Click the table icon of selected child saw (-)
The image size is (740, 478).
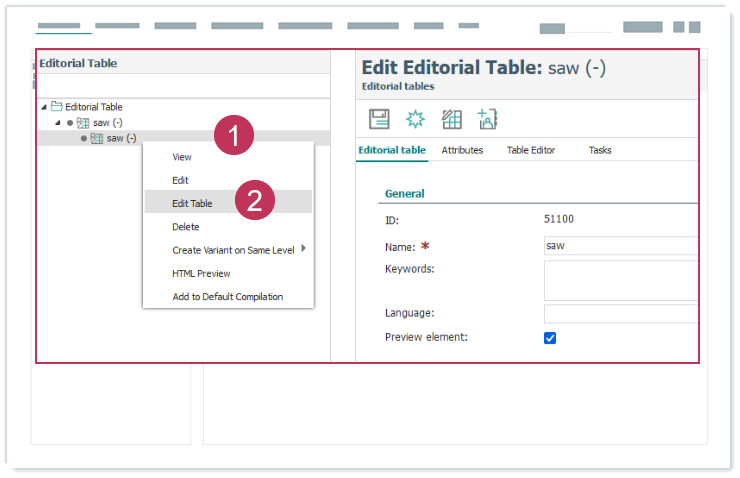tap(97, 138)
